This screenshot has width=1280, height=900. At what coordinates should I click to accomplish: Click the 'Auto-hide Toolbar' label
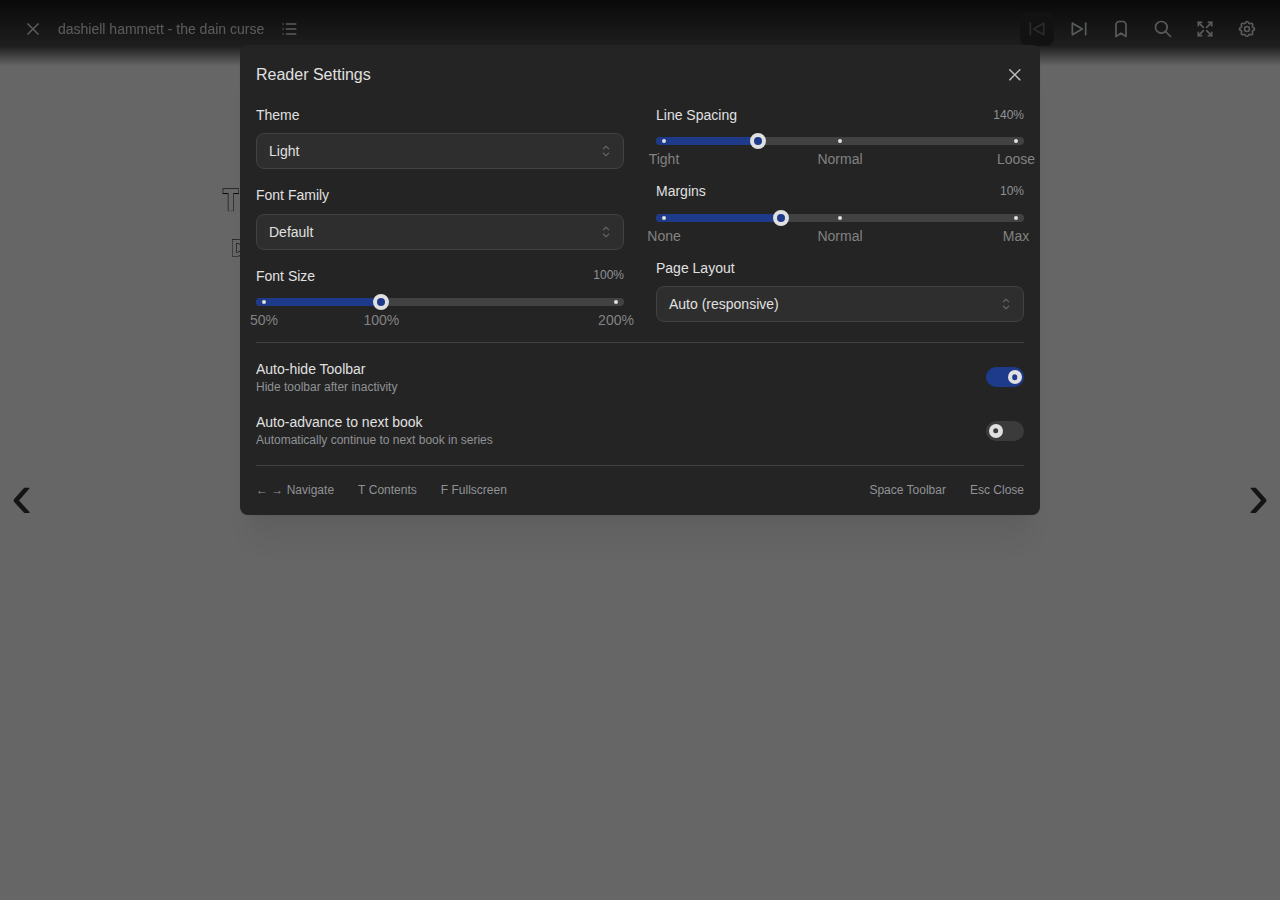tap(311, 369)
